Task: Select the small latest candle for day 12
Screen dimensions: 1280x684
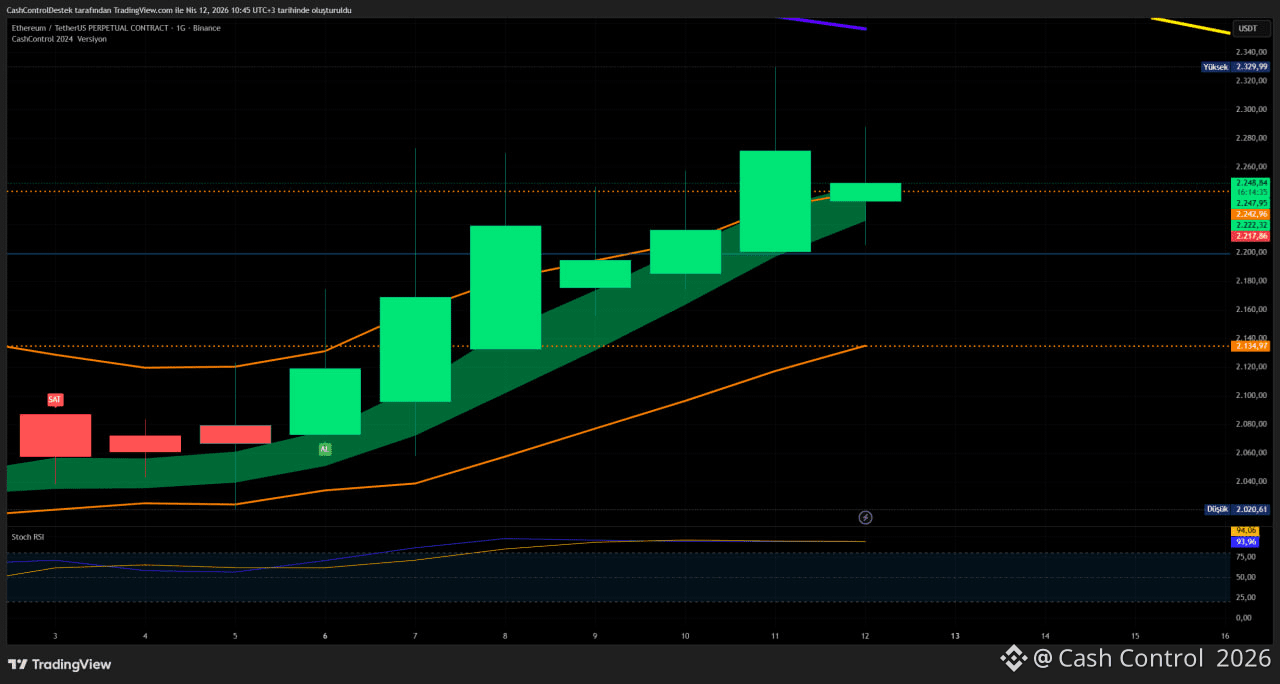Action: click(x=865, y=192)
